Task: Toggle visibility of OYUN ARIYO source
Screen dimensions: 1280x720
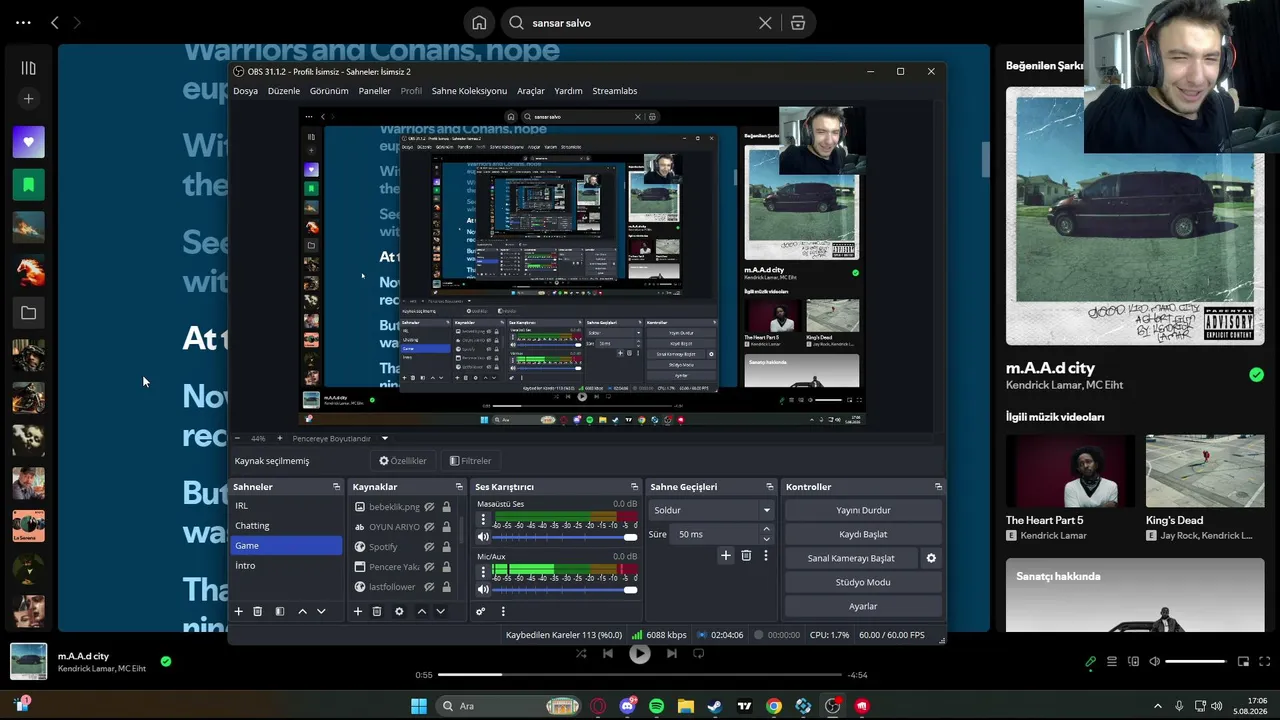Action: (429, 527)
